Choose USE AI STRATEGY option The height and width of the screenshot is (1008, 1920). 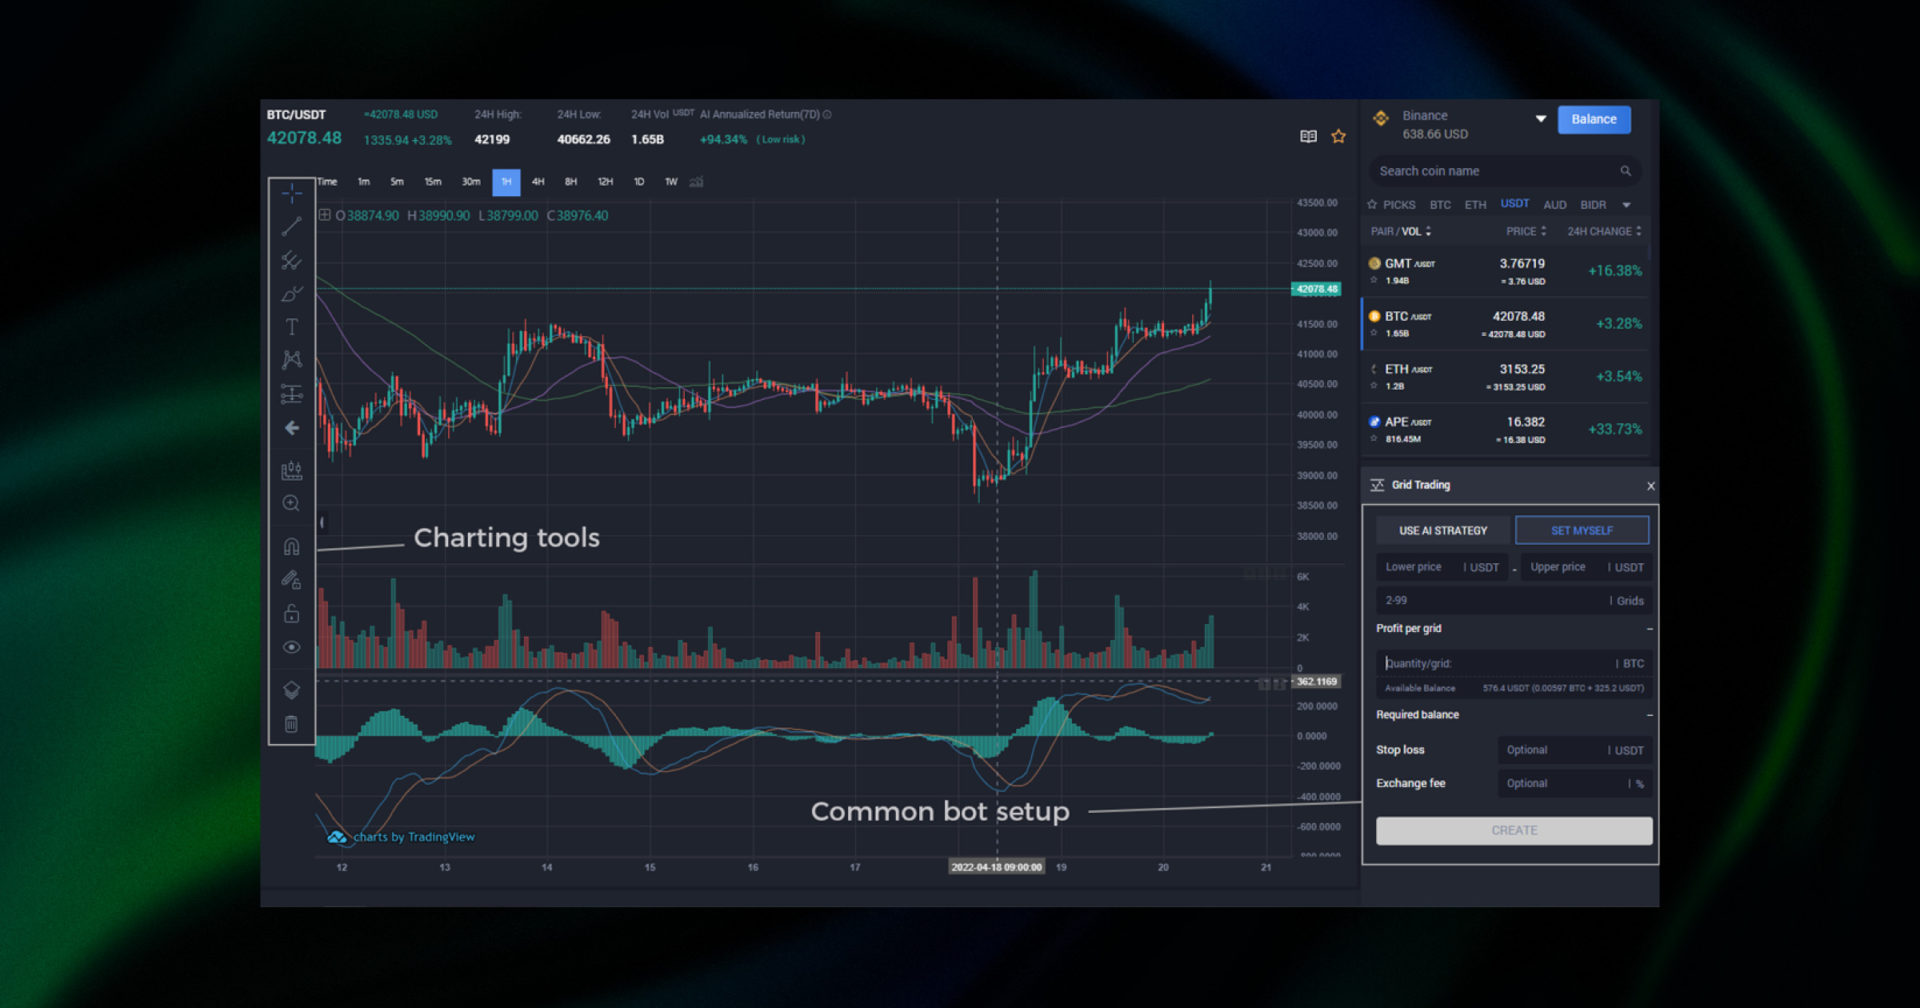[1442, 531]
